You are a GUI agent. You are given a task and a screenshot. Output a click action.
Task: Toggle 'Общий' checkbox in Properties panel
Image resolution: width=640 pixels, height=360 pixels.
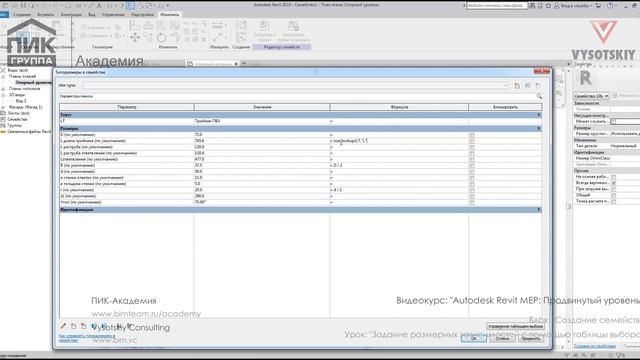pyautogui.click(x=613, y=196)
